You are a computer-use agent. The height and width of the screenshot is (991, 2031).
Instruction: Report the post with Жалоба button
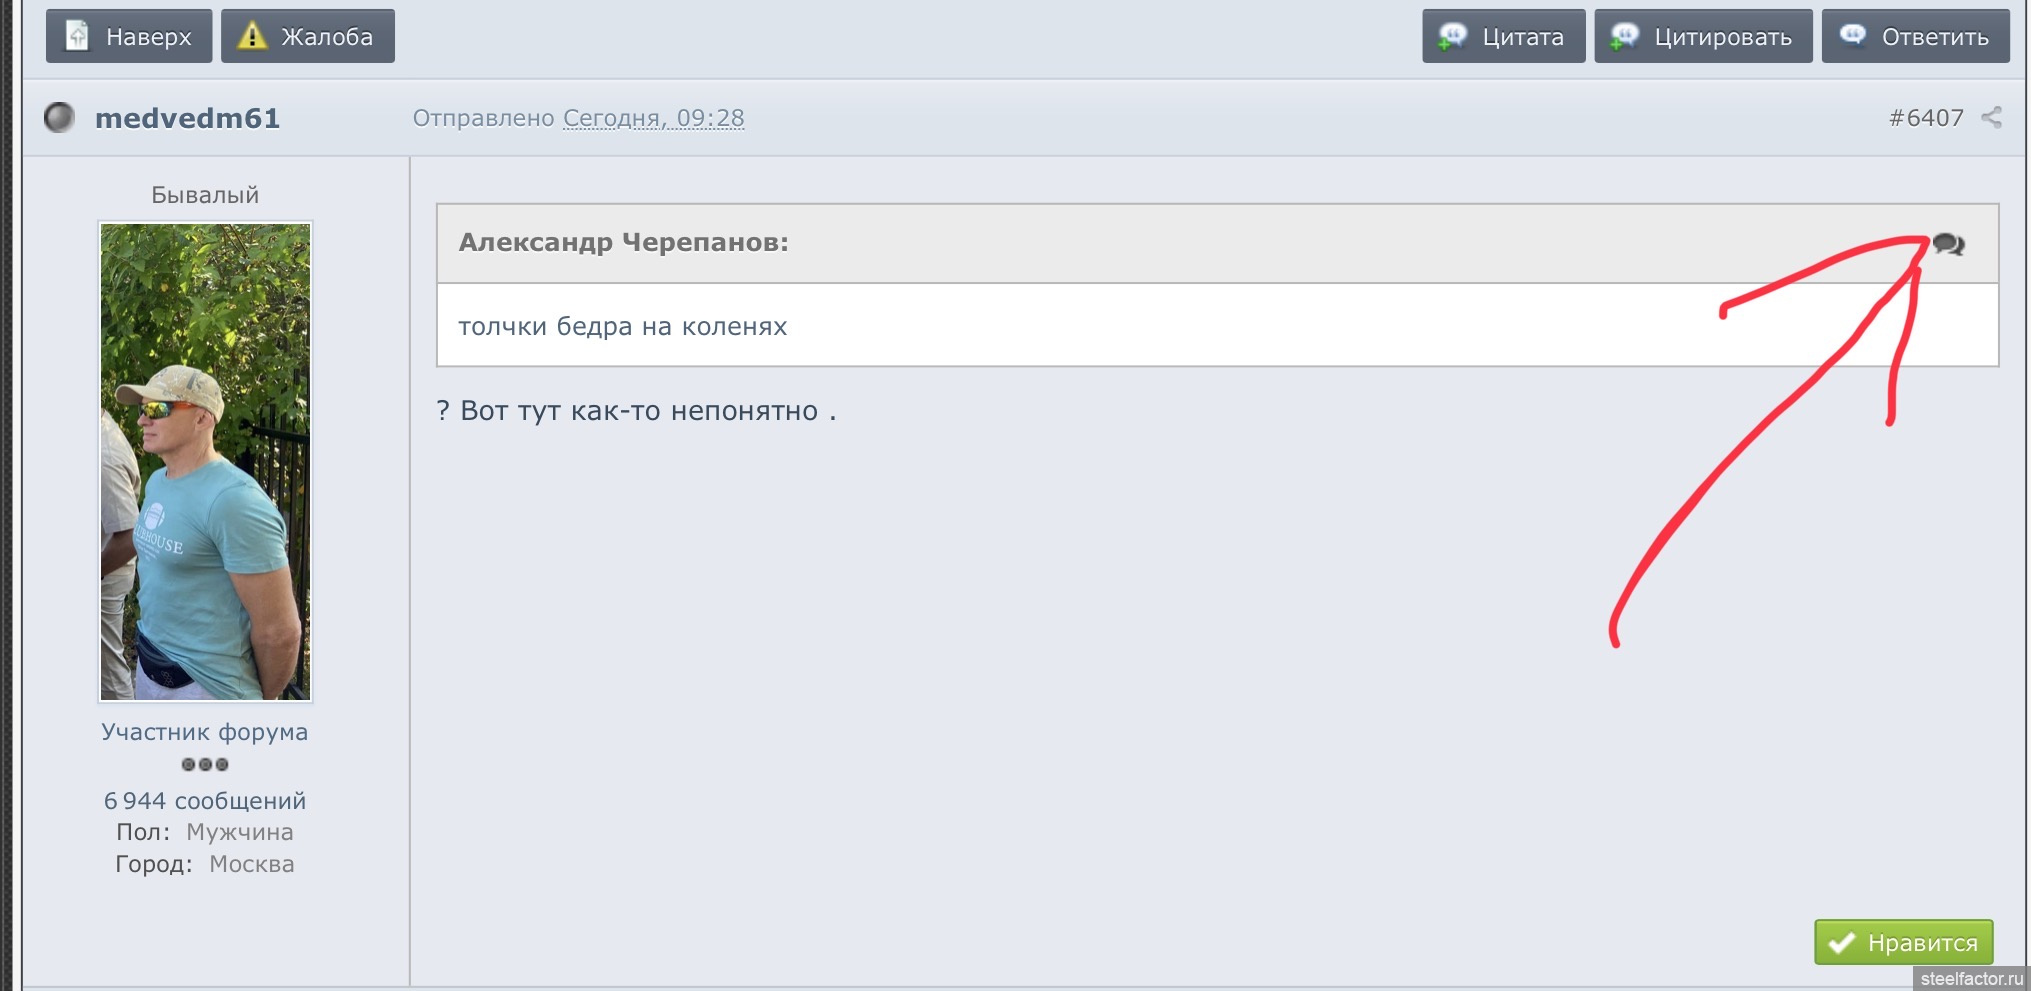pos(307,37)
